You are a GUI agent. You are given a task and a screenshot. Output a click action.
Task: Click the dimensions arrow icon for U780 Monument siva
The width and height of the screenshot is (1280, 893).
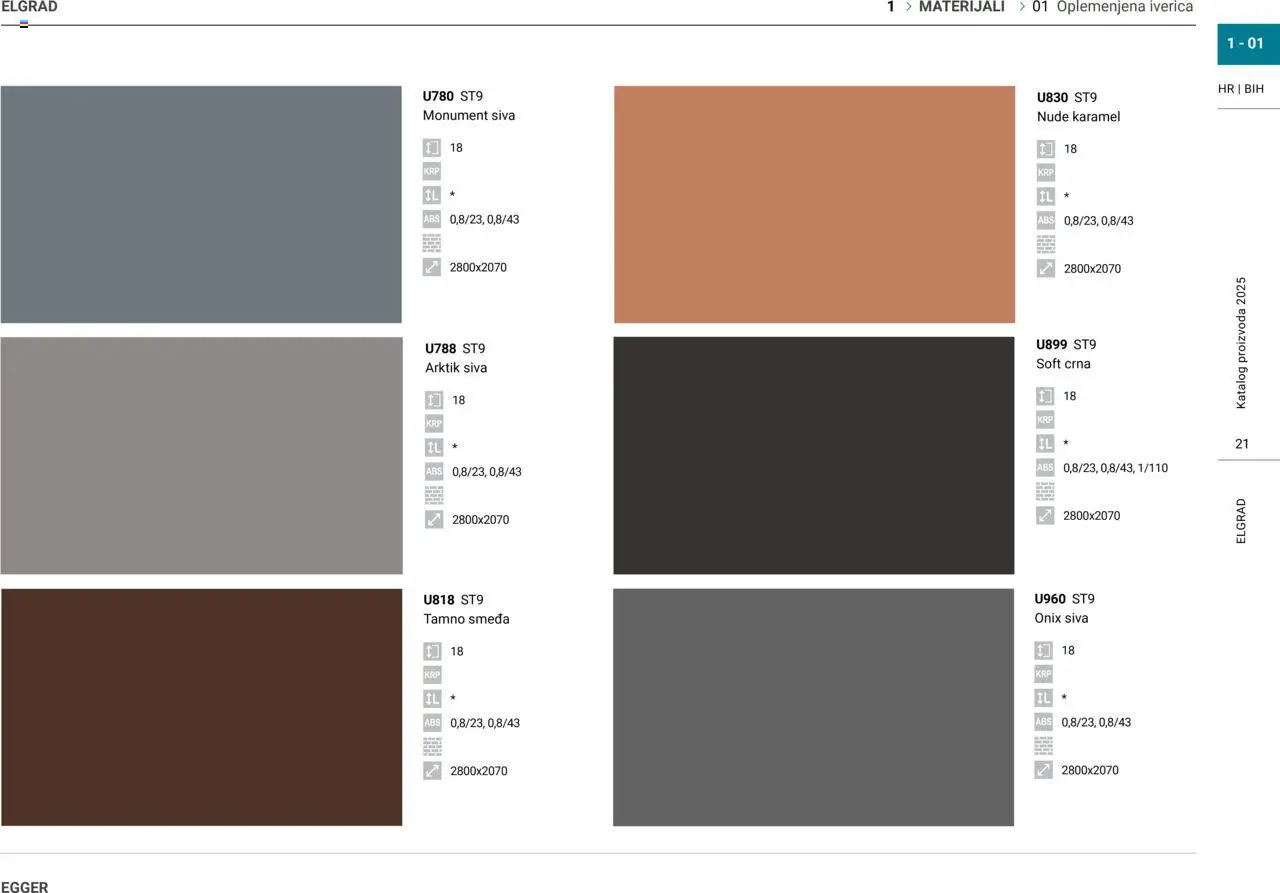431,268
